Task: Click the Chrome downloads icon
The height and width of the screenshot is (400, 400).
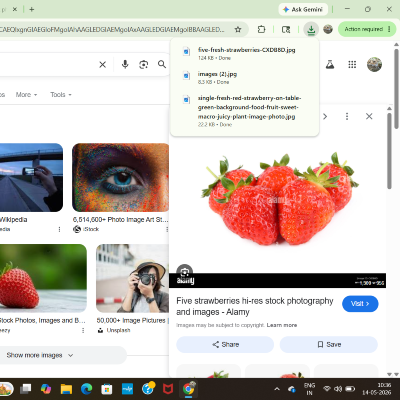Action: (311, 29)
